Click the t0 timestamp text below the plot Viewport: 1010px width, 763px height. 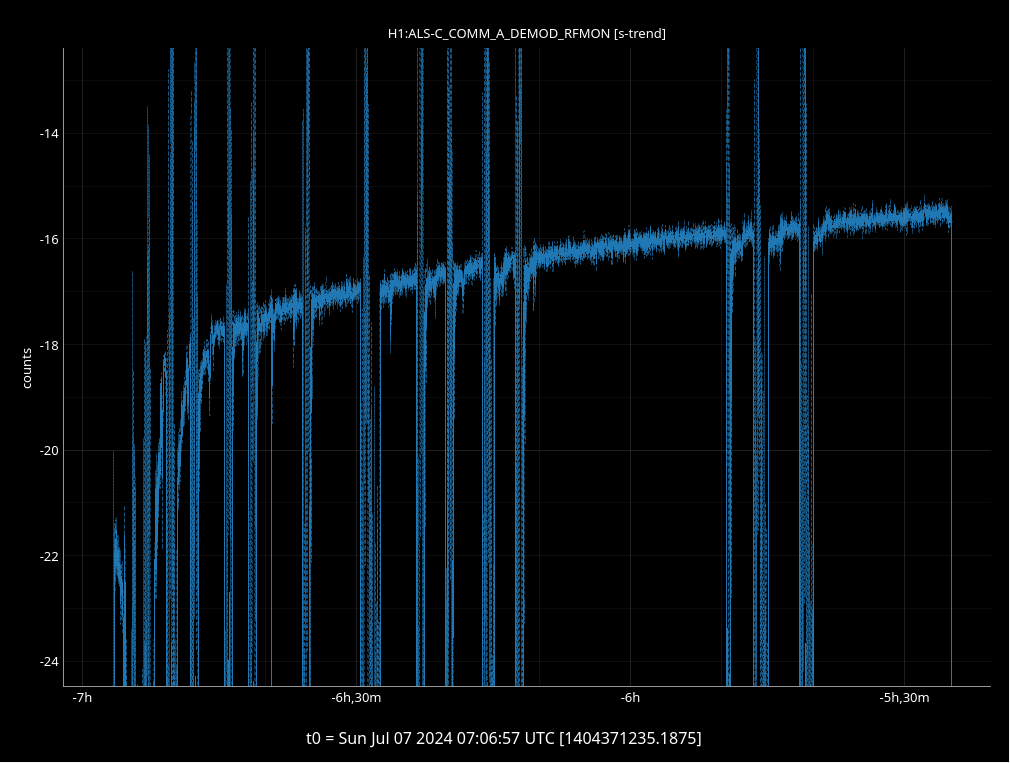coord(504,738)
